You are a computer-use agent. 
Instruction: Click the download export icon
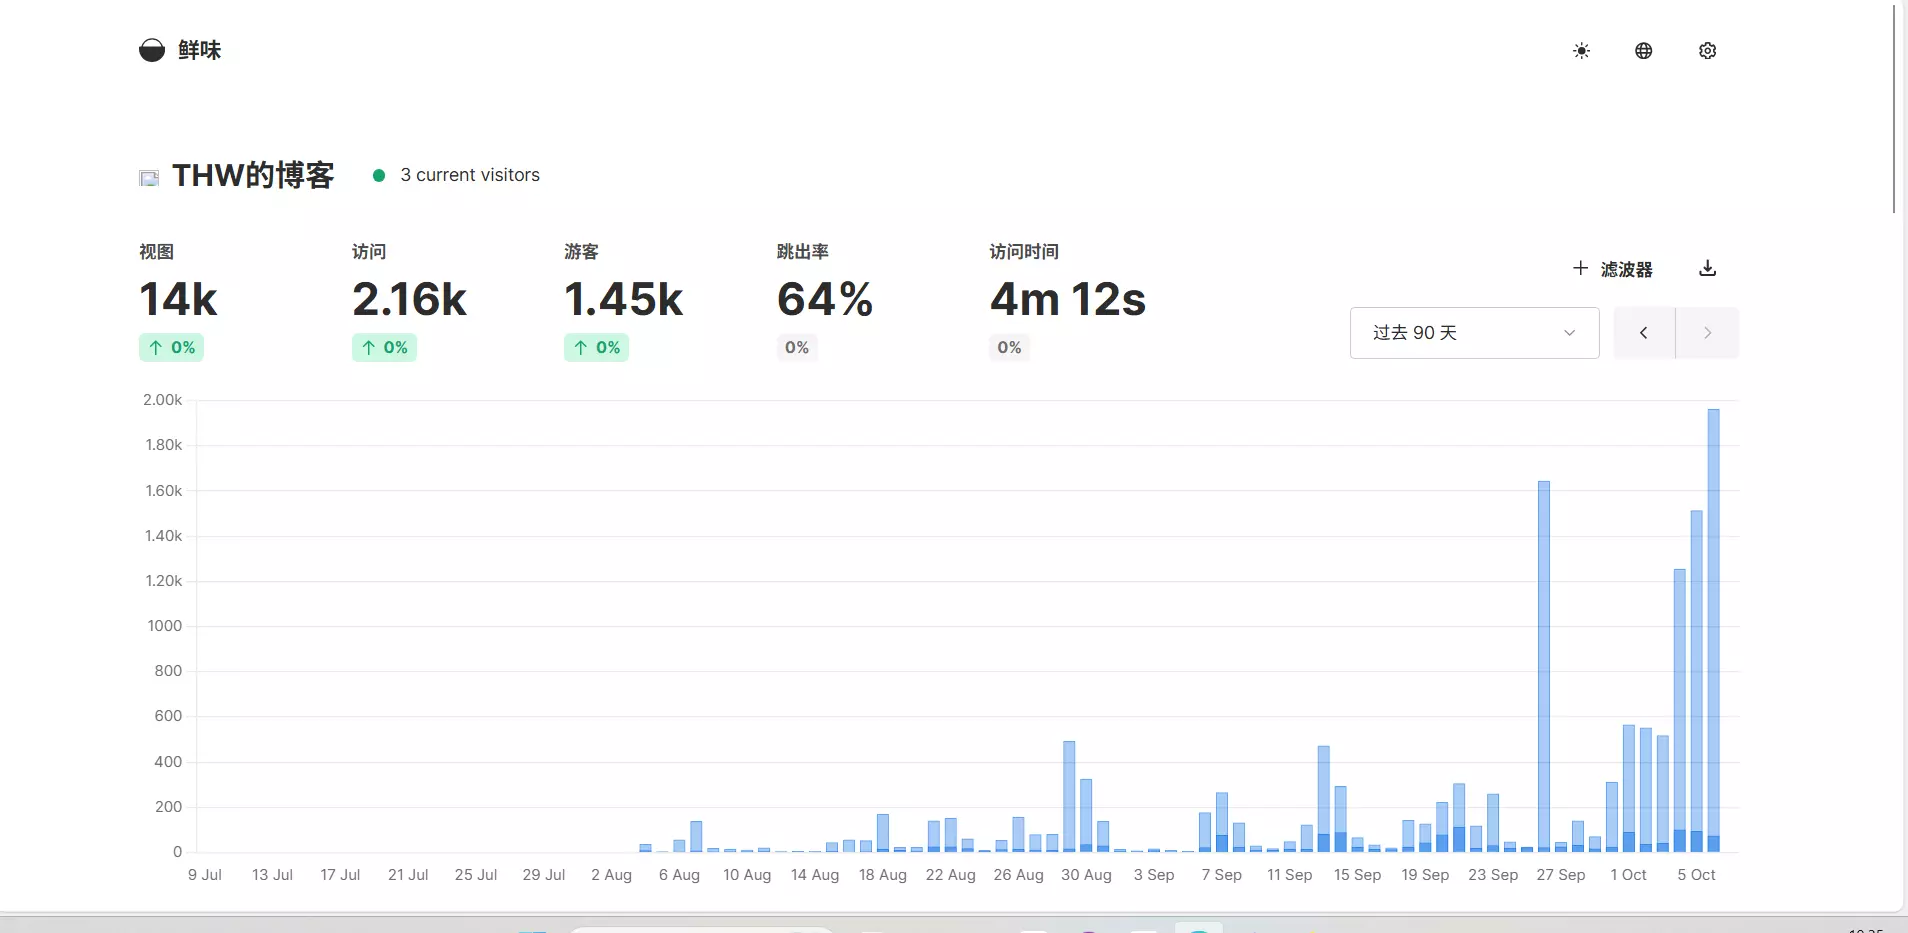tap(1707, 268)
